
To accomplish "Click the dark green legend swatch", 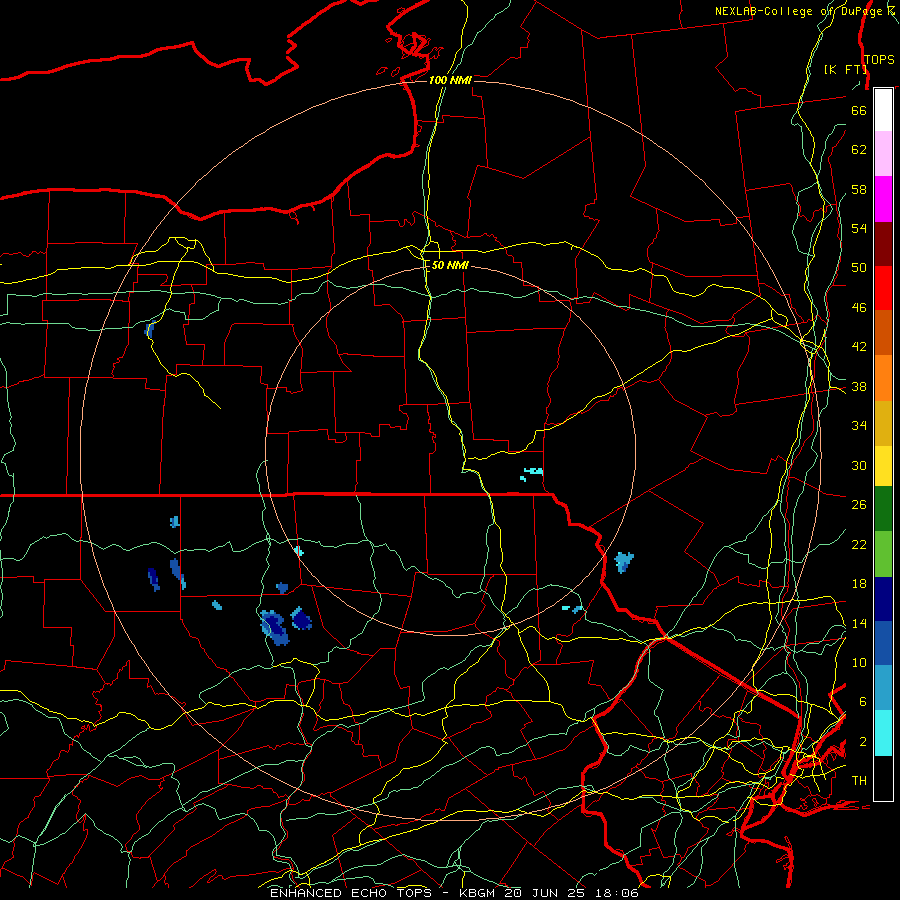I will [x=883, y=509].
